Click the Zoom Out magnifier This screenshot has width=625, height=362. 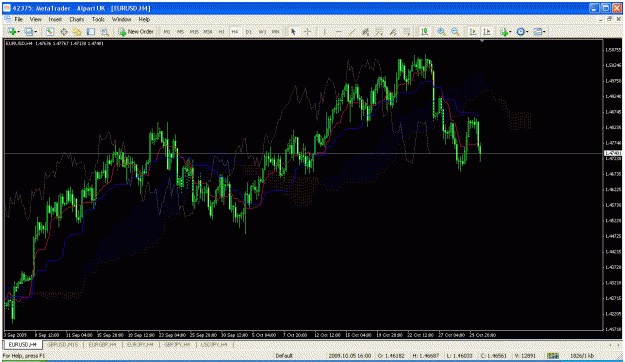pyautogui.click(x=455, y=31)
